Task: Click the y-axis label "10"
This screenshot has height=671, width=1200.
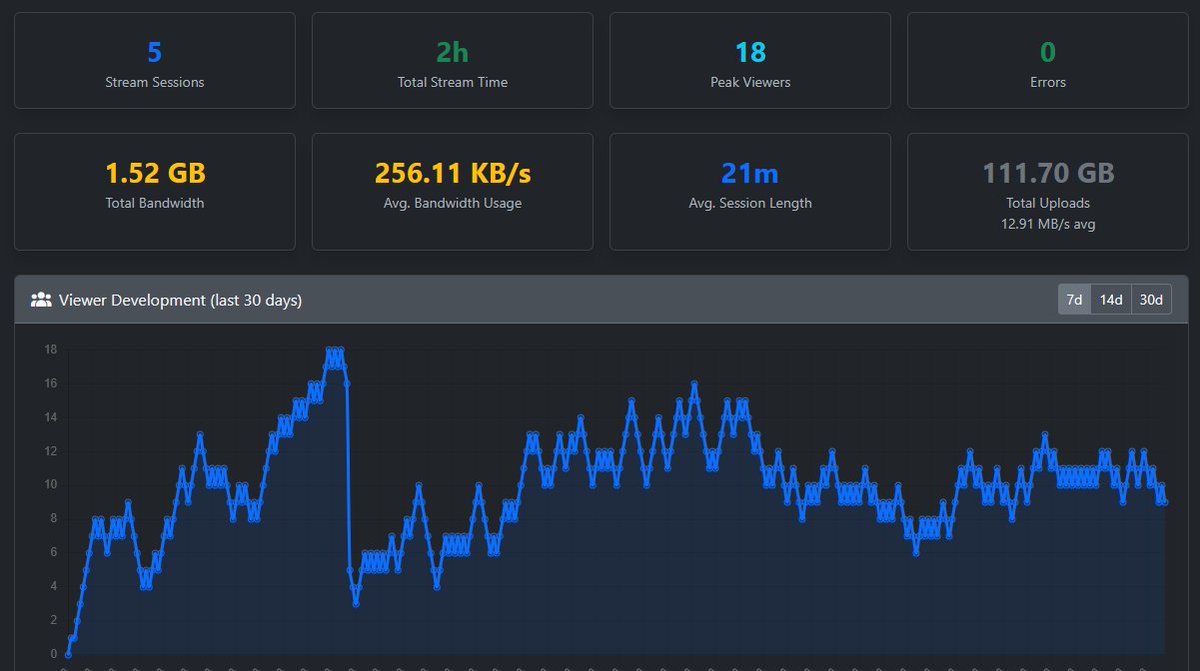Action: [x=50, y=485]
